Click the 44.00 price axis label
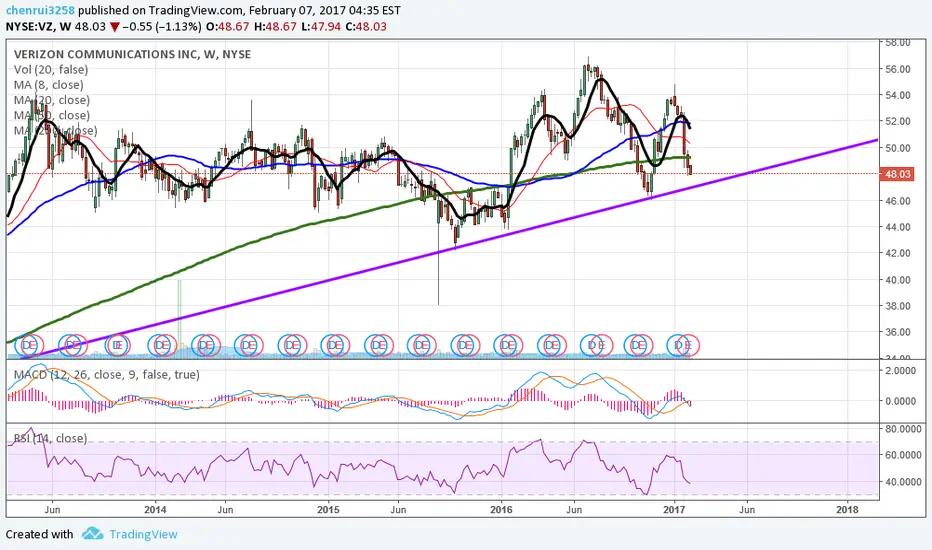 pyautogui.click(x=898, y=227)
